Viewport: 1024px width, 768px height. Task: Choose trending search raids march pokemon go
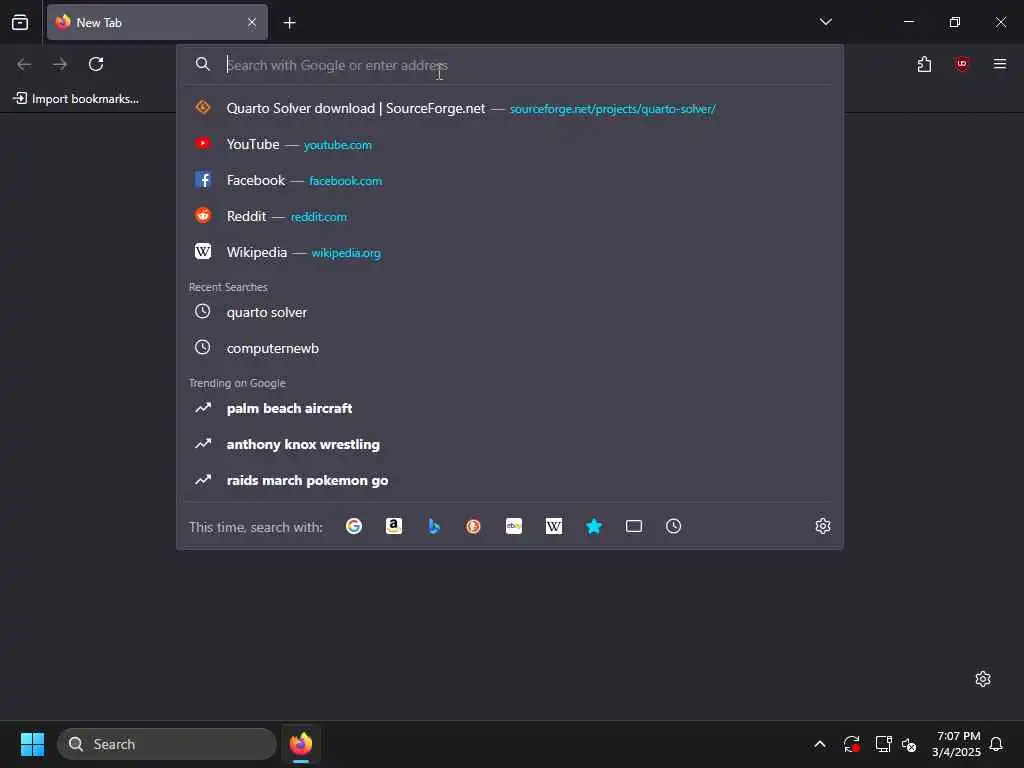pos(509,480)
